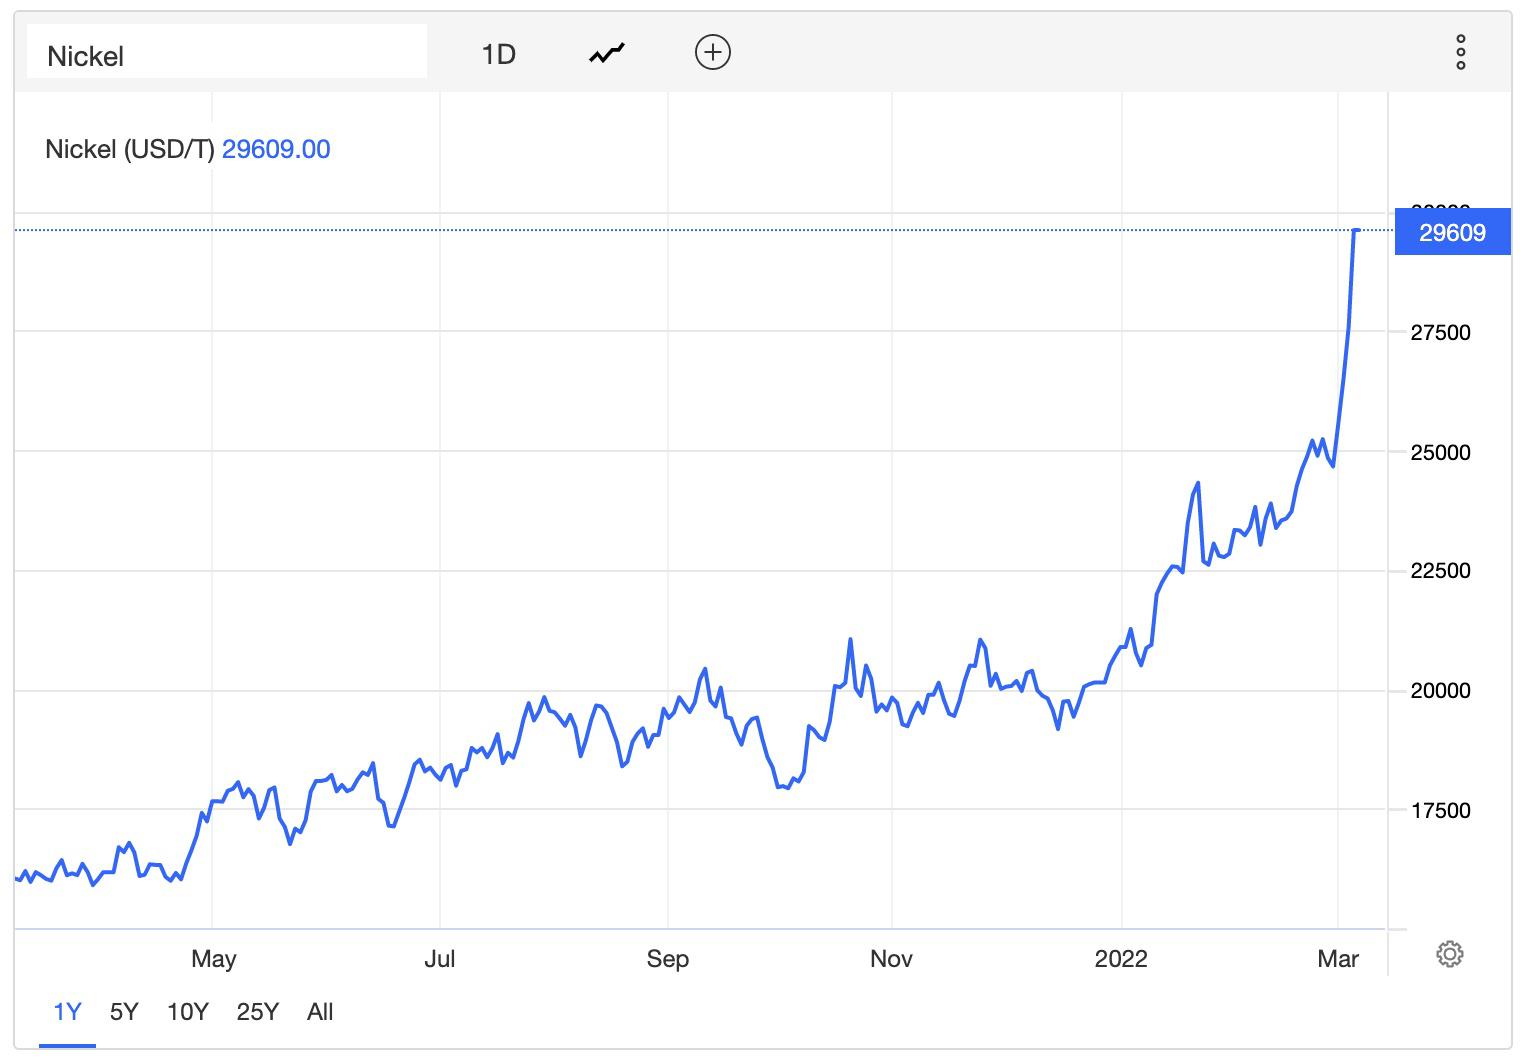This screenshot has height=1064, width=1534.
Task: Open the line chart type selector icon
Action: coord(606,53)
